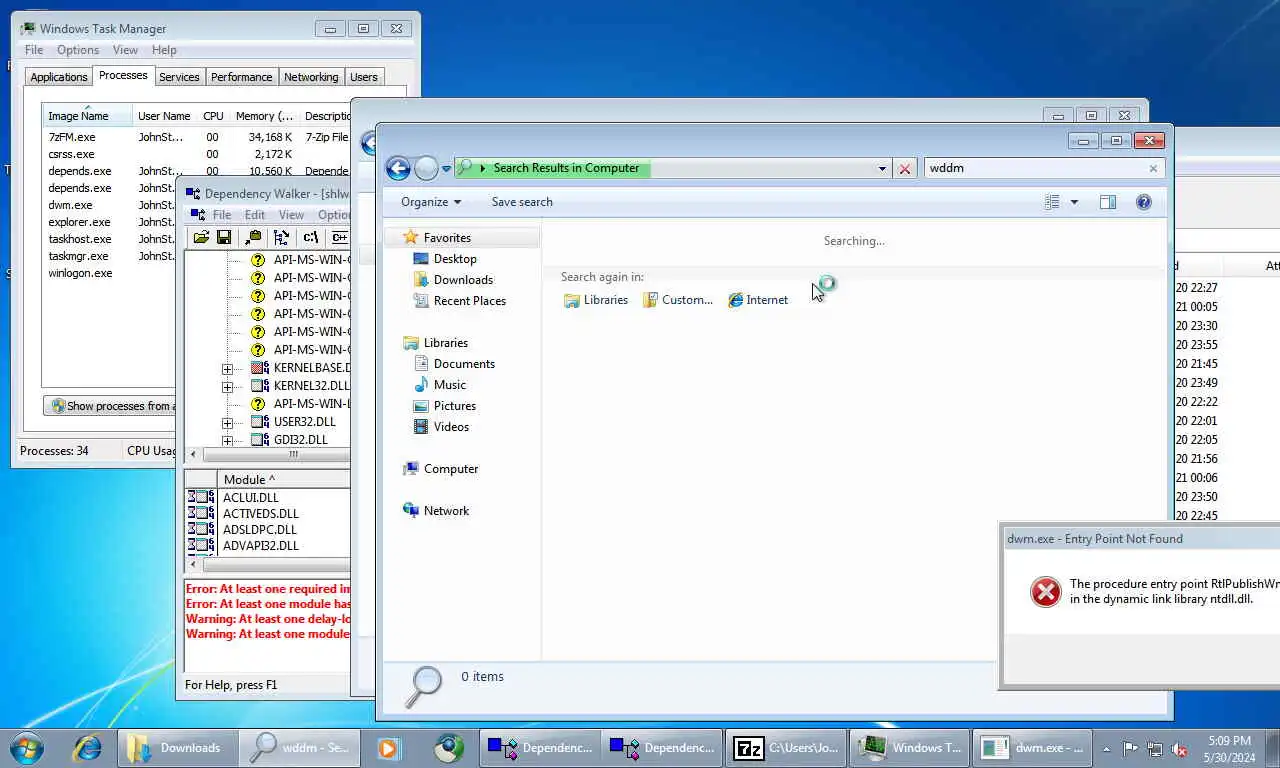
Task: Click the Open file icon in Dependency Walker
Action: 201,237
